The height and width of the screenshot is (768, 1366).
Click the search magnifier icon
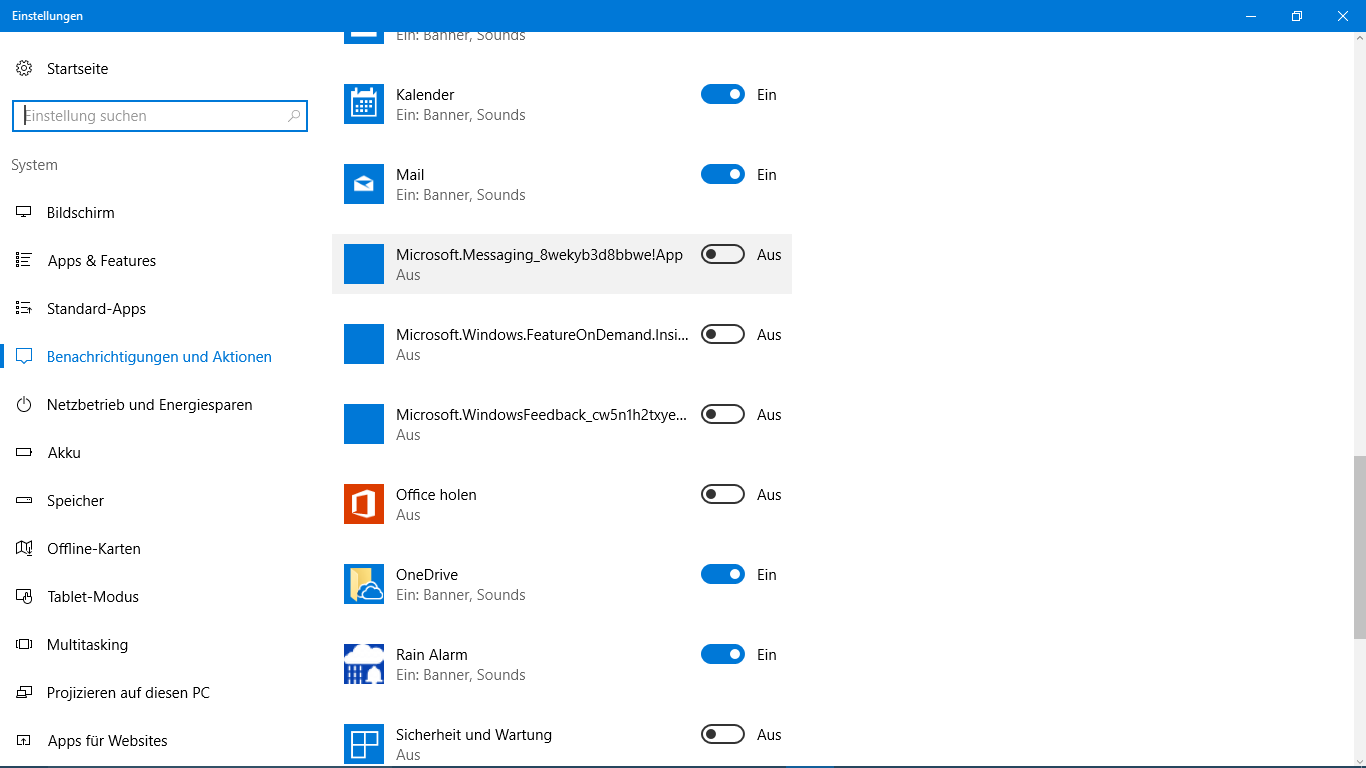(x=294, y=116)
